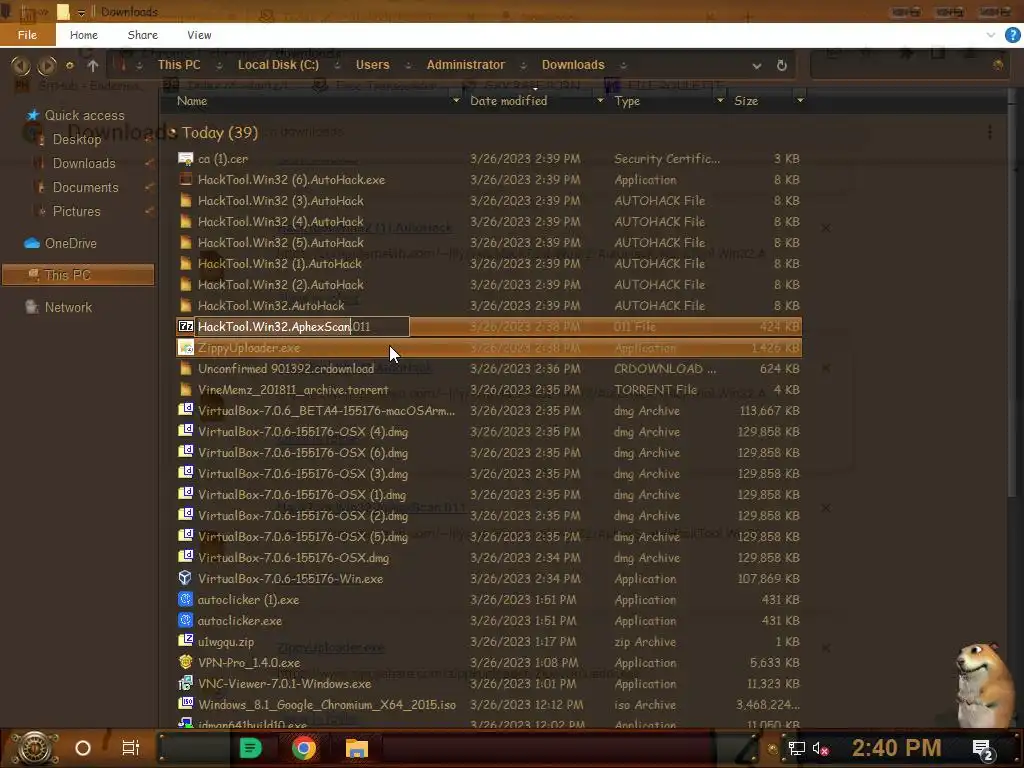Click the VNC-Viewer-7.0.1-Windows.exe icon

(x=185, y=683)
